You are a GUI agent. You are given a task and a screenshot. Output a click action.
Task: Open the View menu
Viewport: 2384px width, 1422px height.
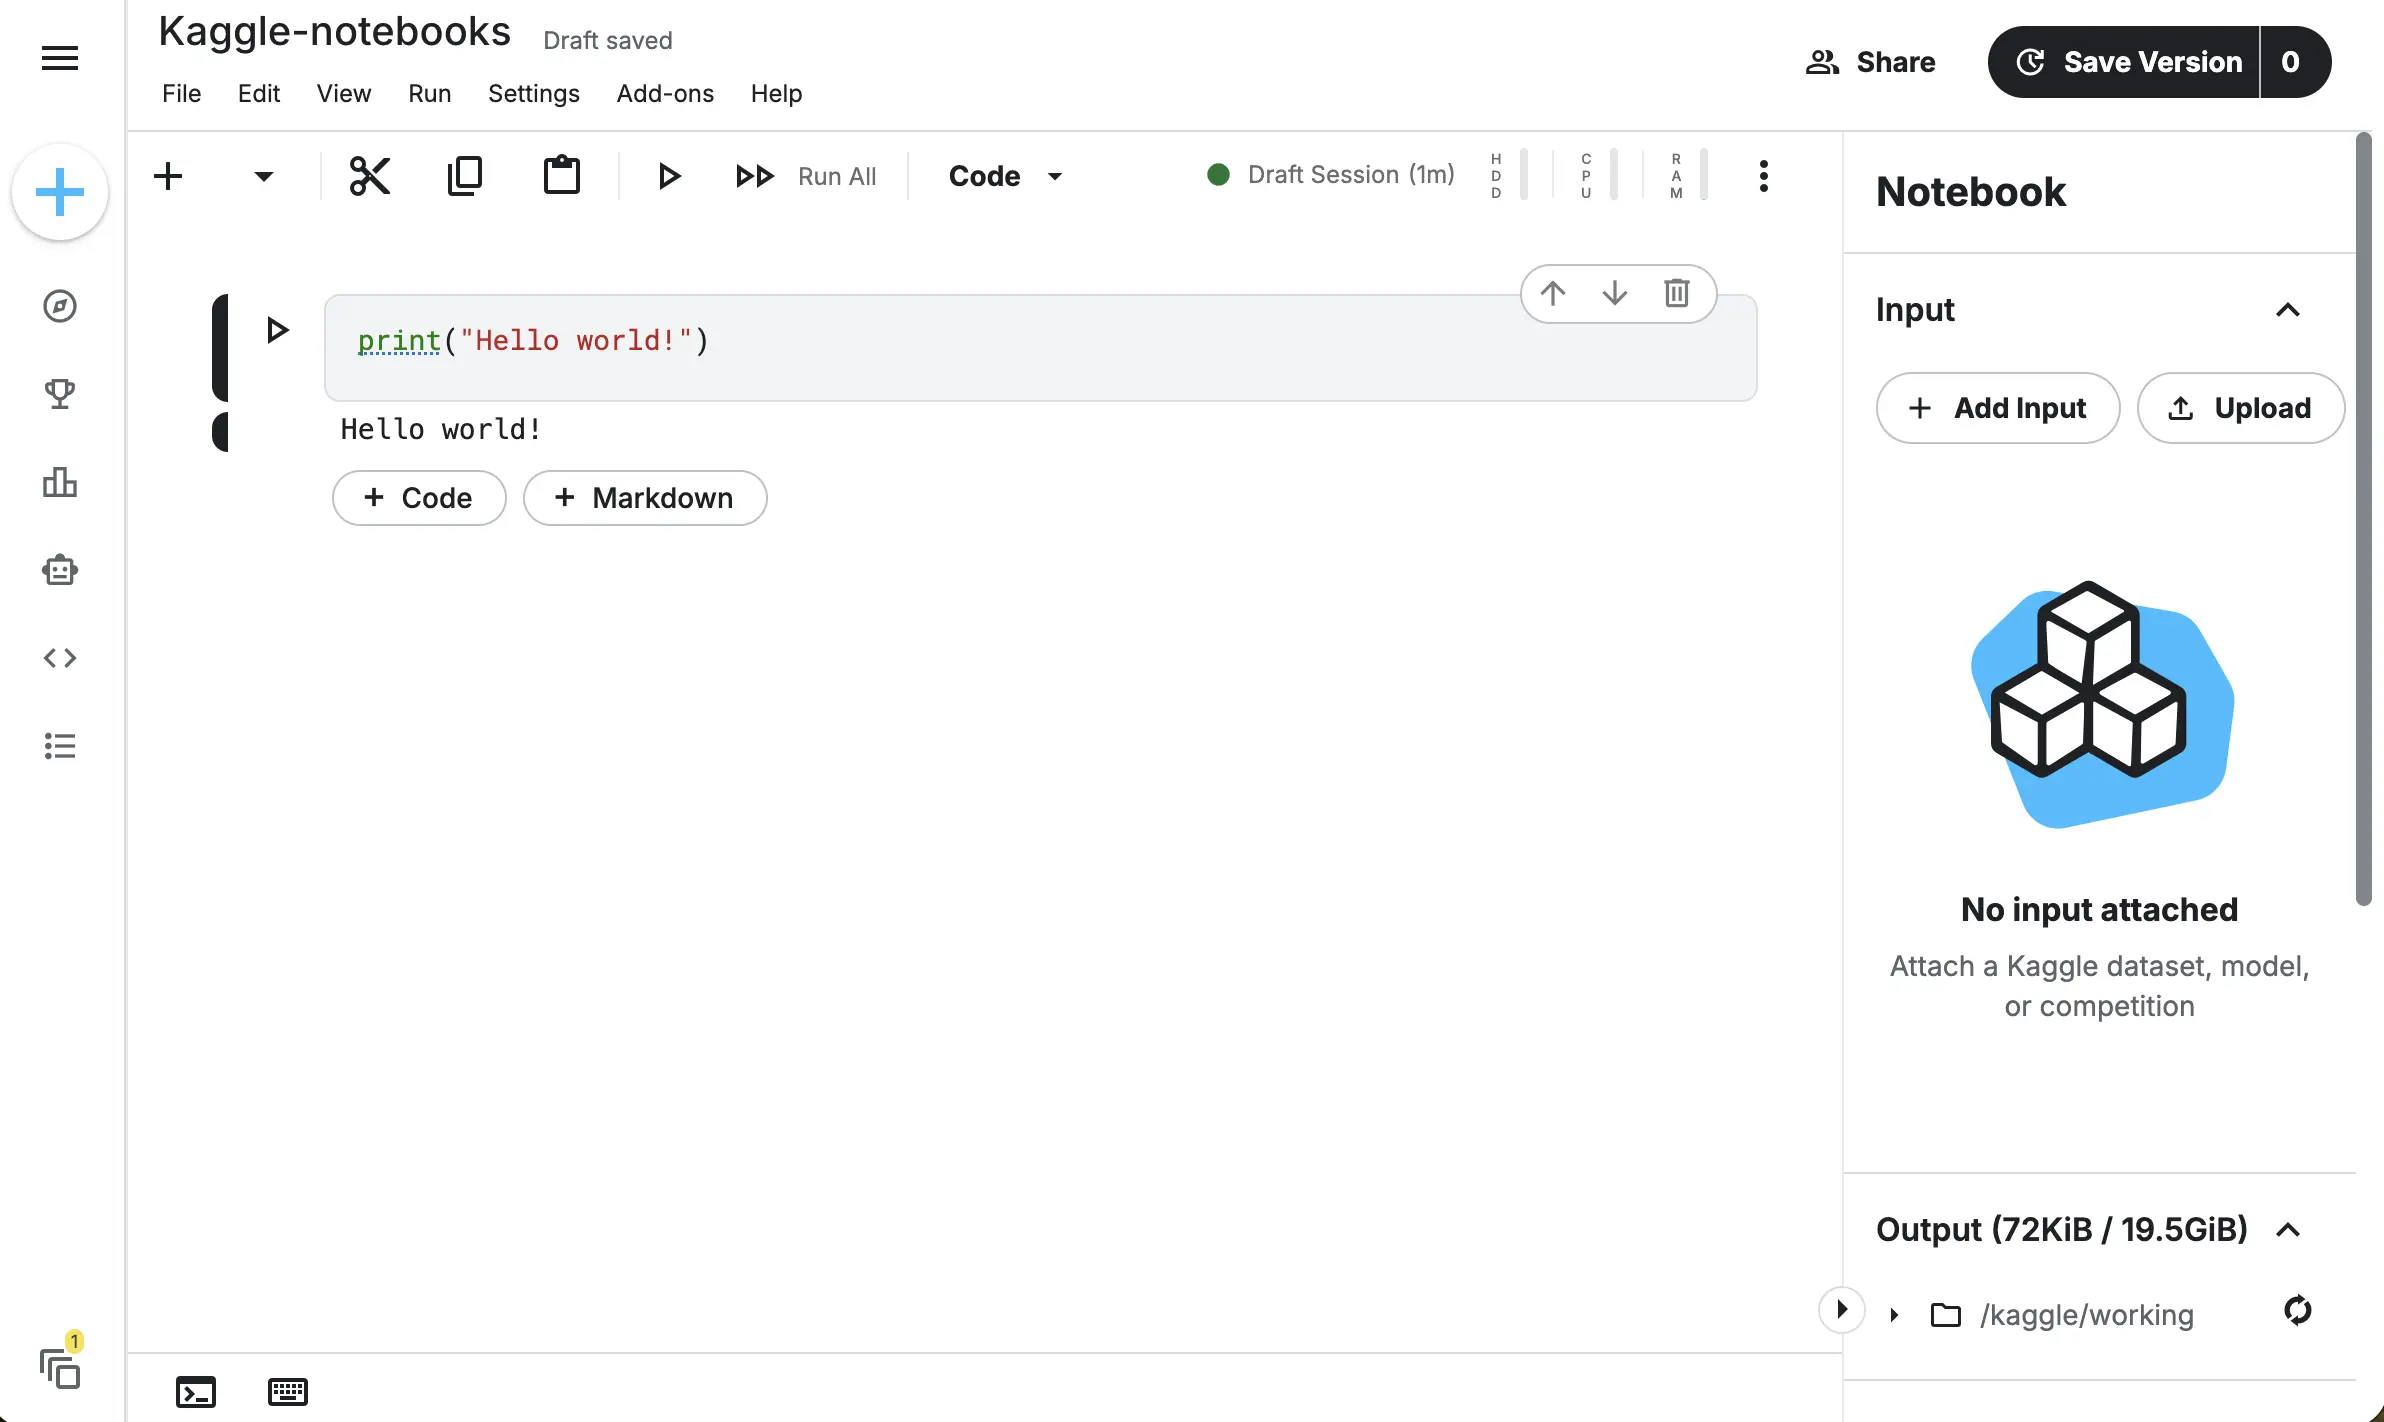[x=344, y=94]
